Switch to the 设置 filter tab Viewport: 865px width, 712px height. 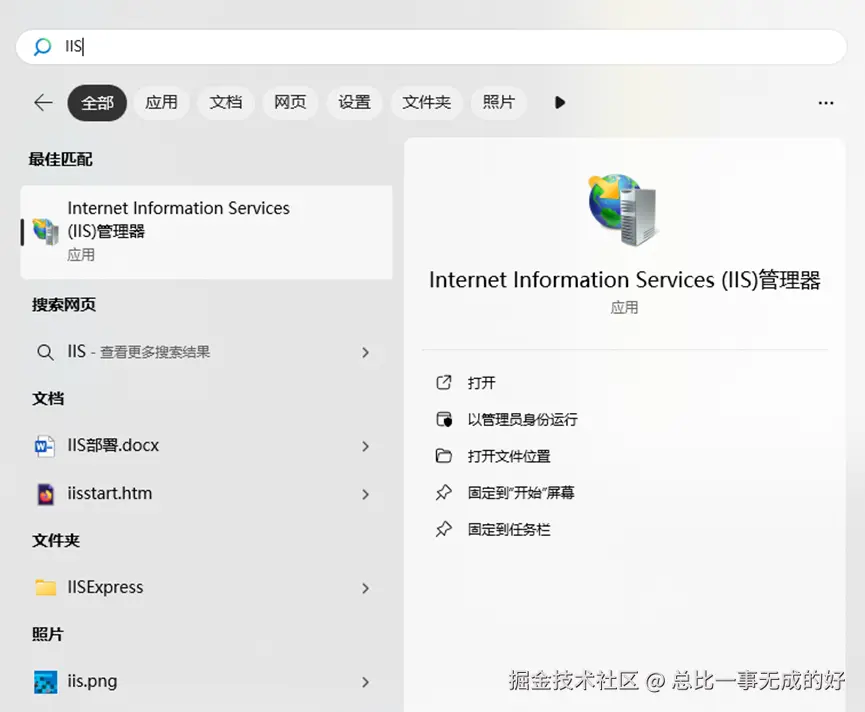[354, 102]
